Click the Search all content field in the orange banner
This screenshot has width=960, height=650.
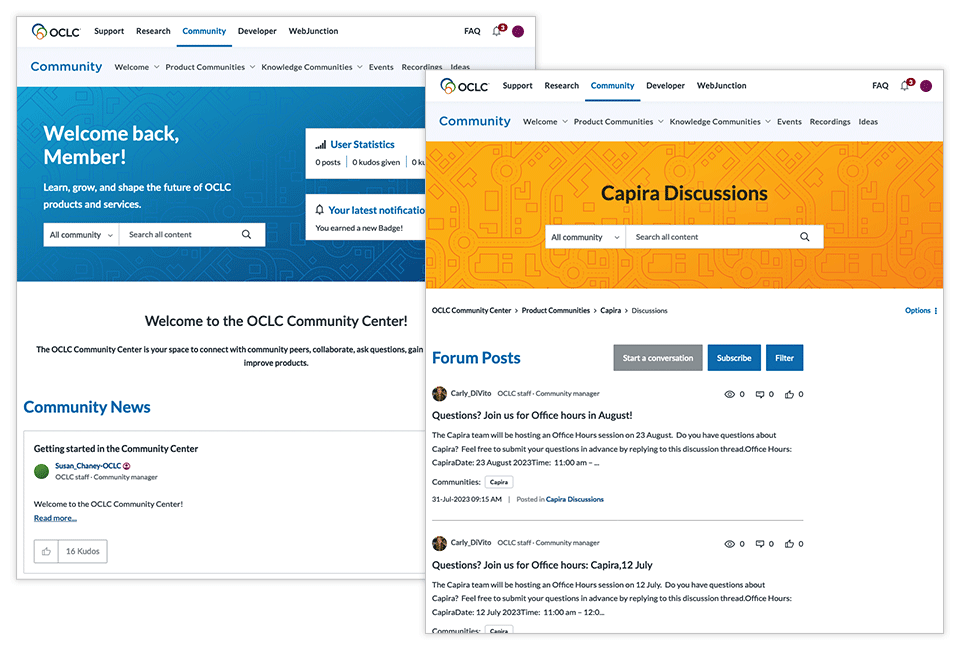click(710, 237)
